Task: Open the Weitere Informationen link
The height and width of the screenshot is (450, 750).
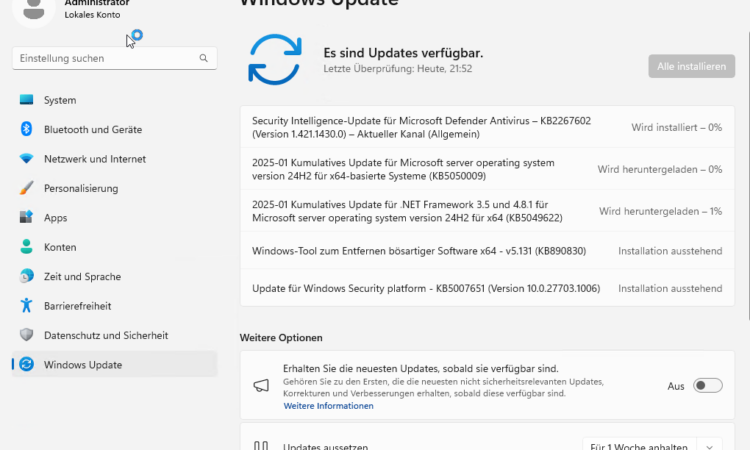Action: [x=328, y=406]
